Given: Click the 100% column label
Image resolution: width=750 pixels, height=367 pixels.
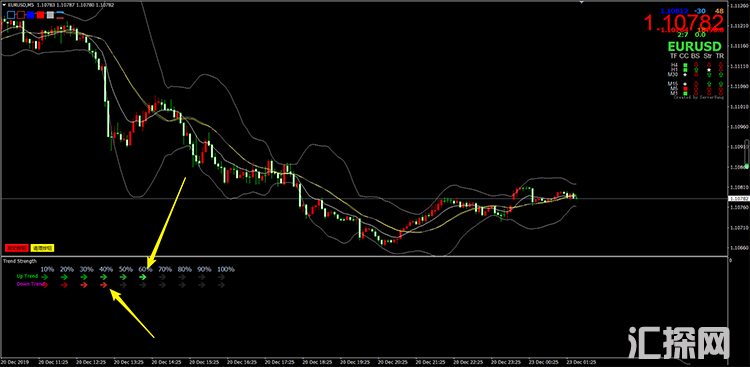Looking at the screenshot, I should point(226,269).
